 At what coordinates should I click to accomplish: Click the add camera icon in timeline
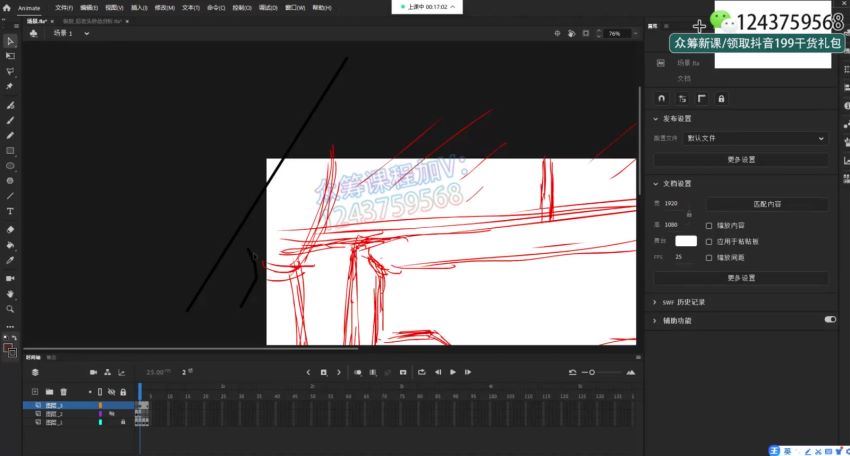click(93, 372)
